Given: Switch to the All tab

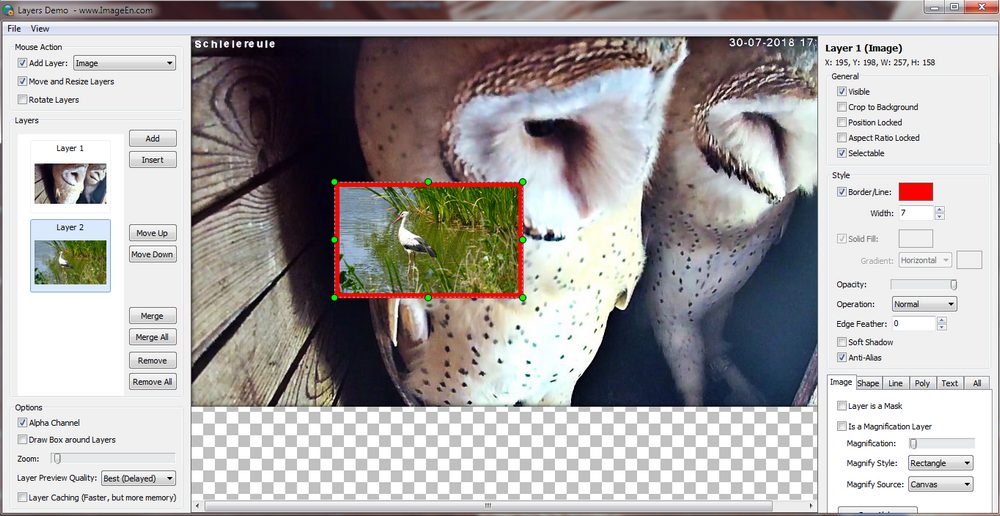Looking at the screenshot, I should pos(976,383).
